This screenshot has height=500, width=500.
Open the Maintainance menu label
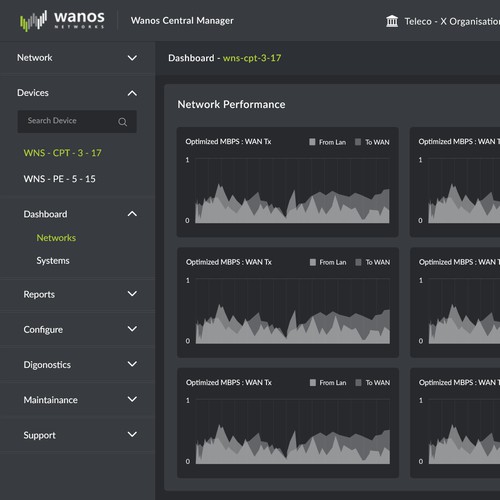coord(50,400)
